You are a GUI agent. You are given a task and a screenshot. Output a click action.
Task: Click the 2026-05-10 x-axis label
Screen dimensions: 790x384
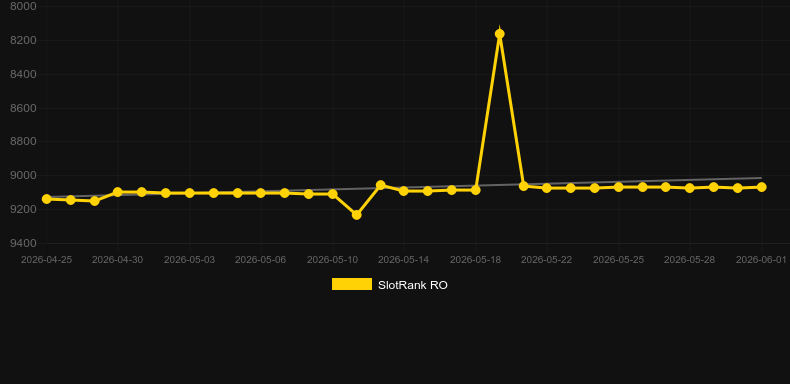coord(333,260)
